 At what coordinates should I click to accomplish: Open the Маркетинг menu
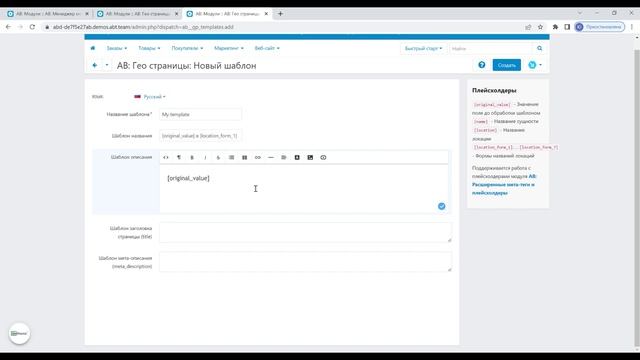click(x=229, y=48)
